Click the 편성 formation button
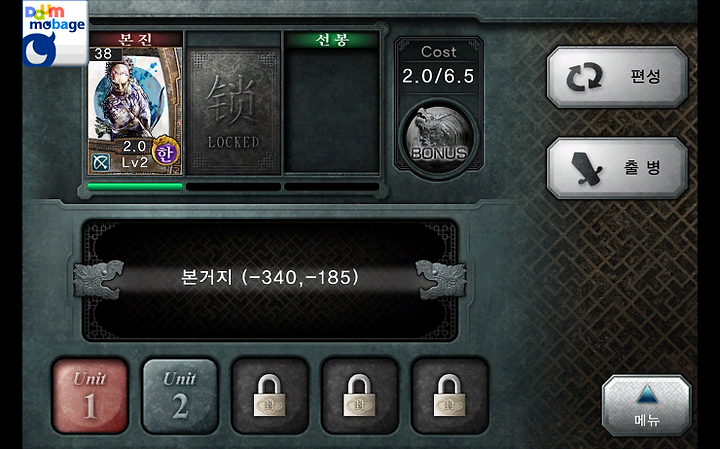The width and height of the screenshot is (720, 449). [x=617, y=77]
